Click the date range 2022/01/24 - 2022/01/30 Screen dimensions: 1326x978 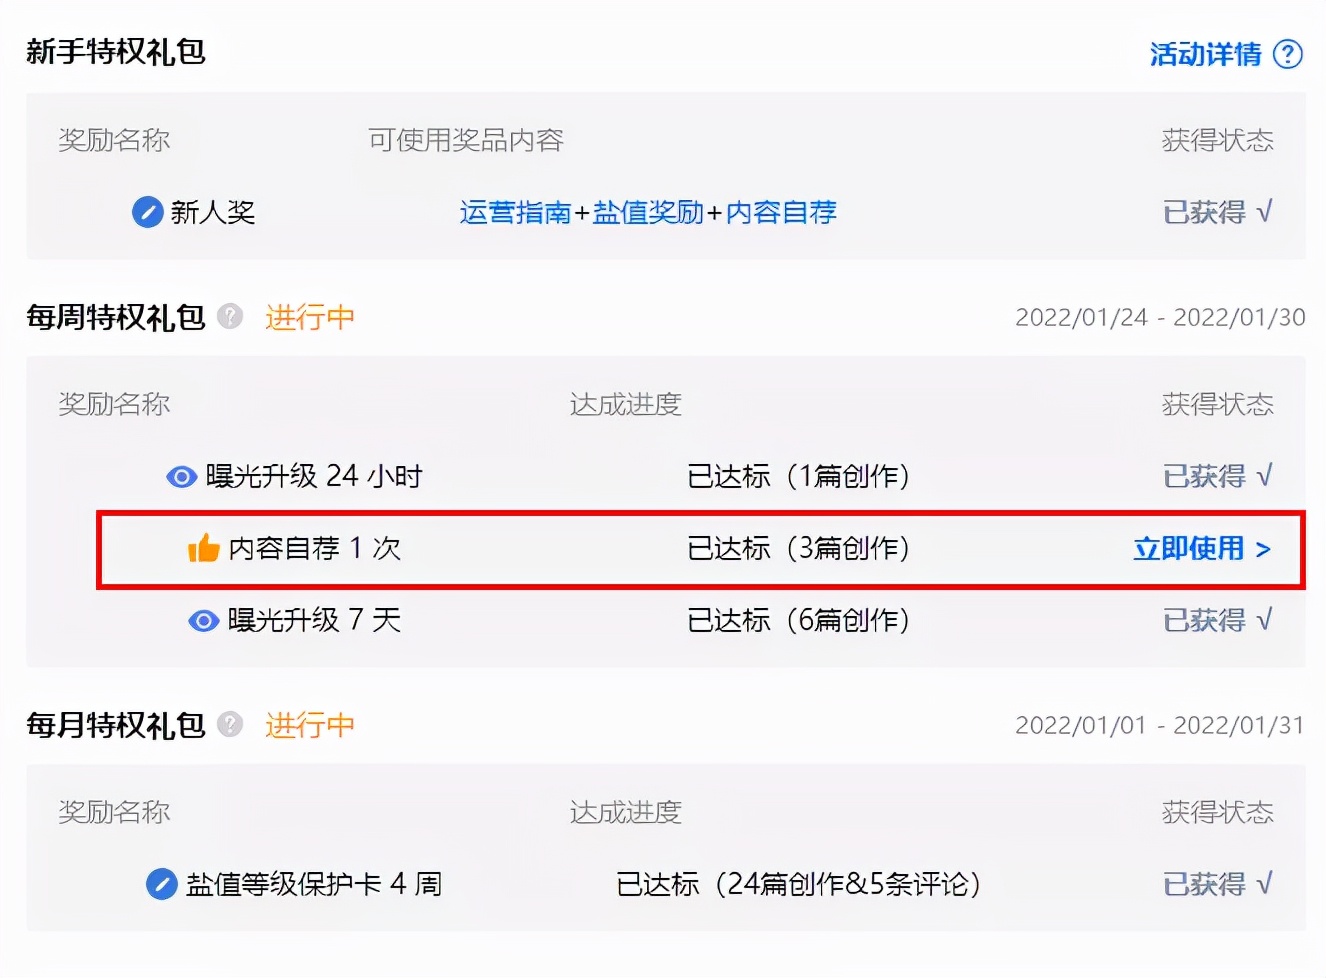pos(1160,317)
